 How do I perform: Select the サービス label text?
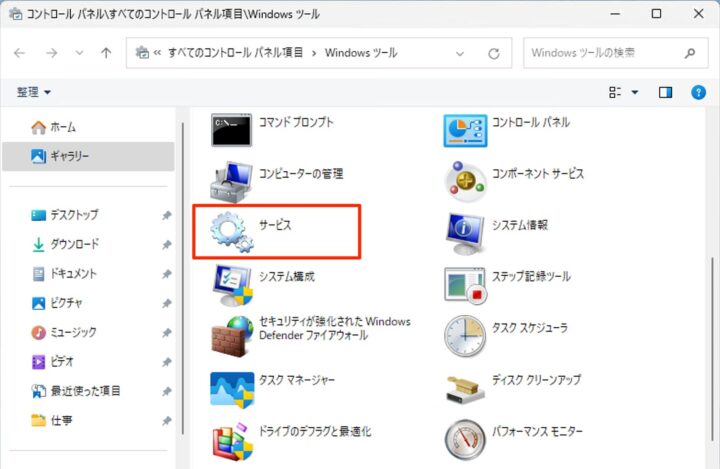tap(275, 225)
